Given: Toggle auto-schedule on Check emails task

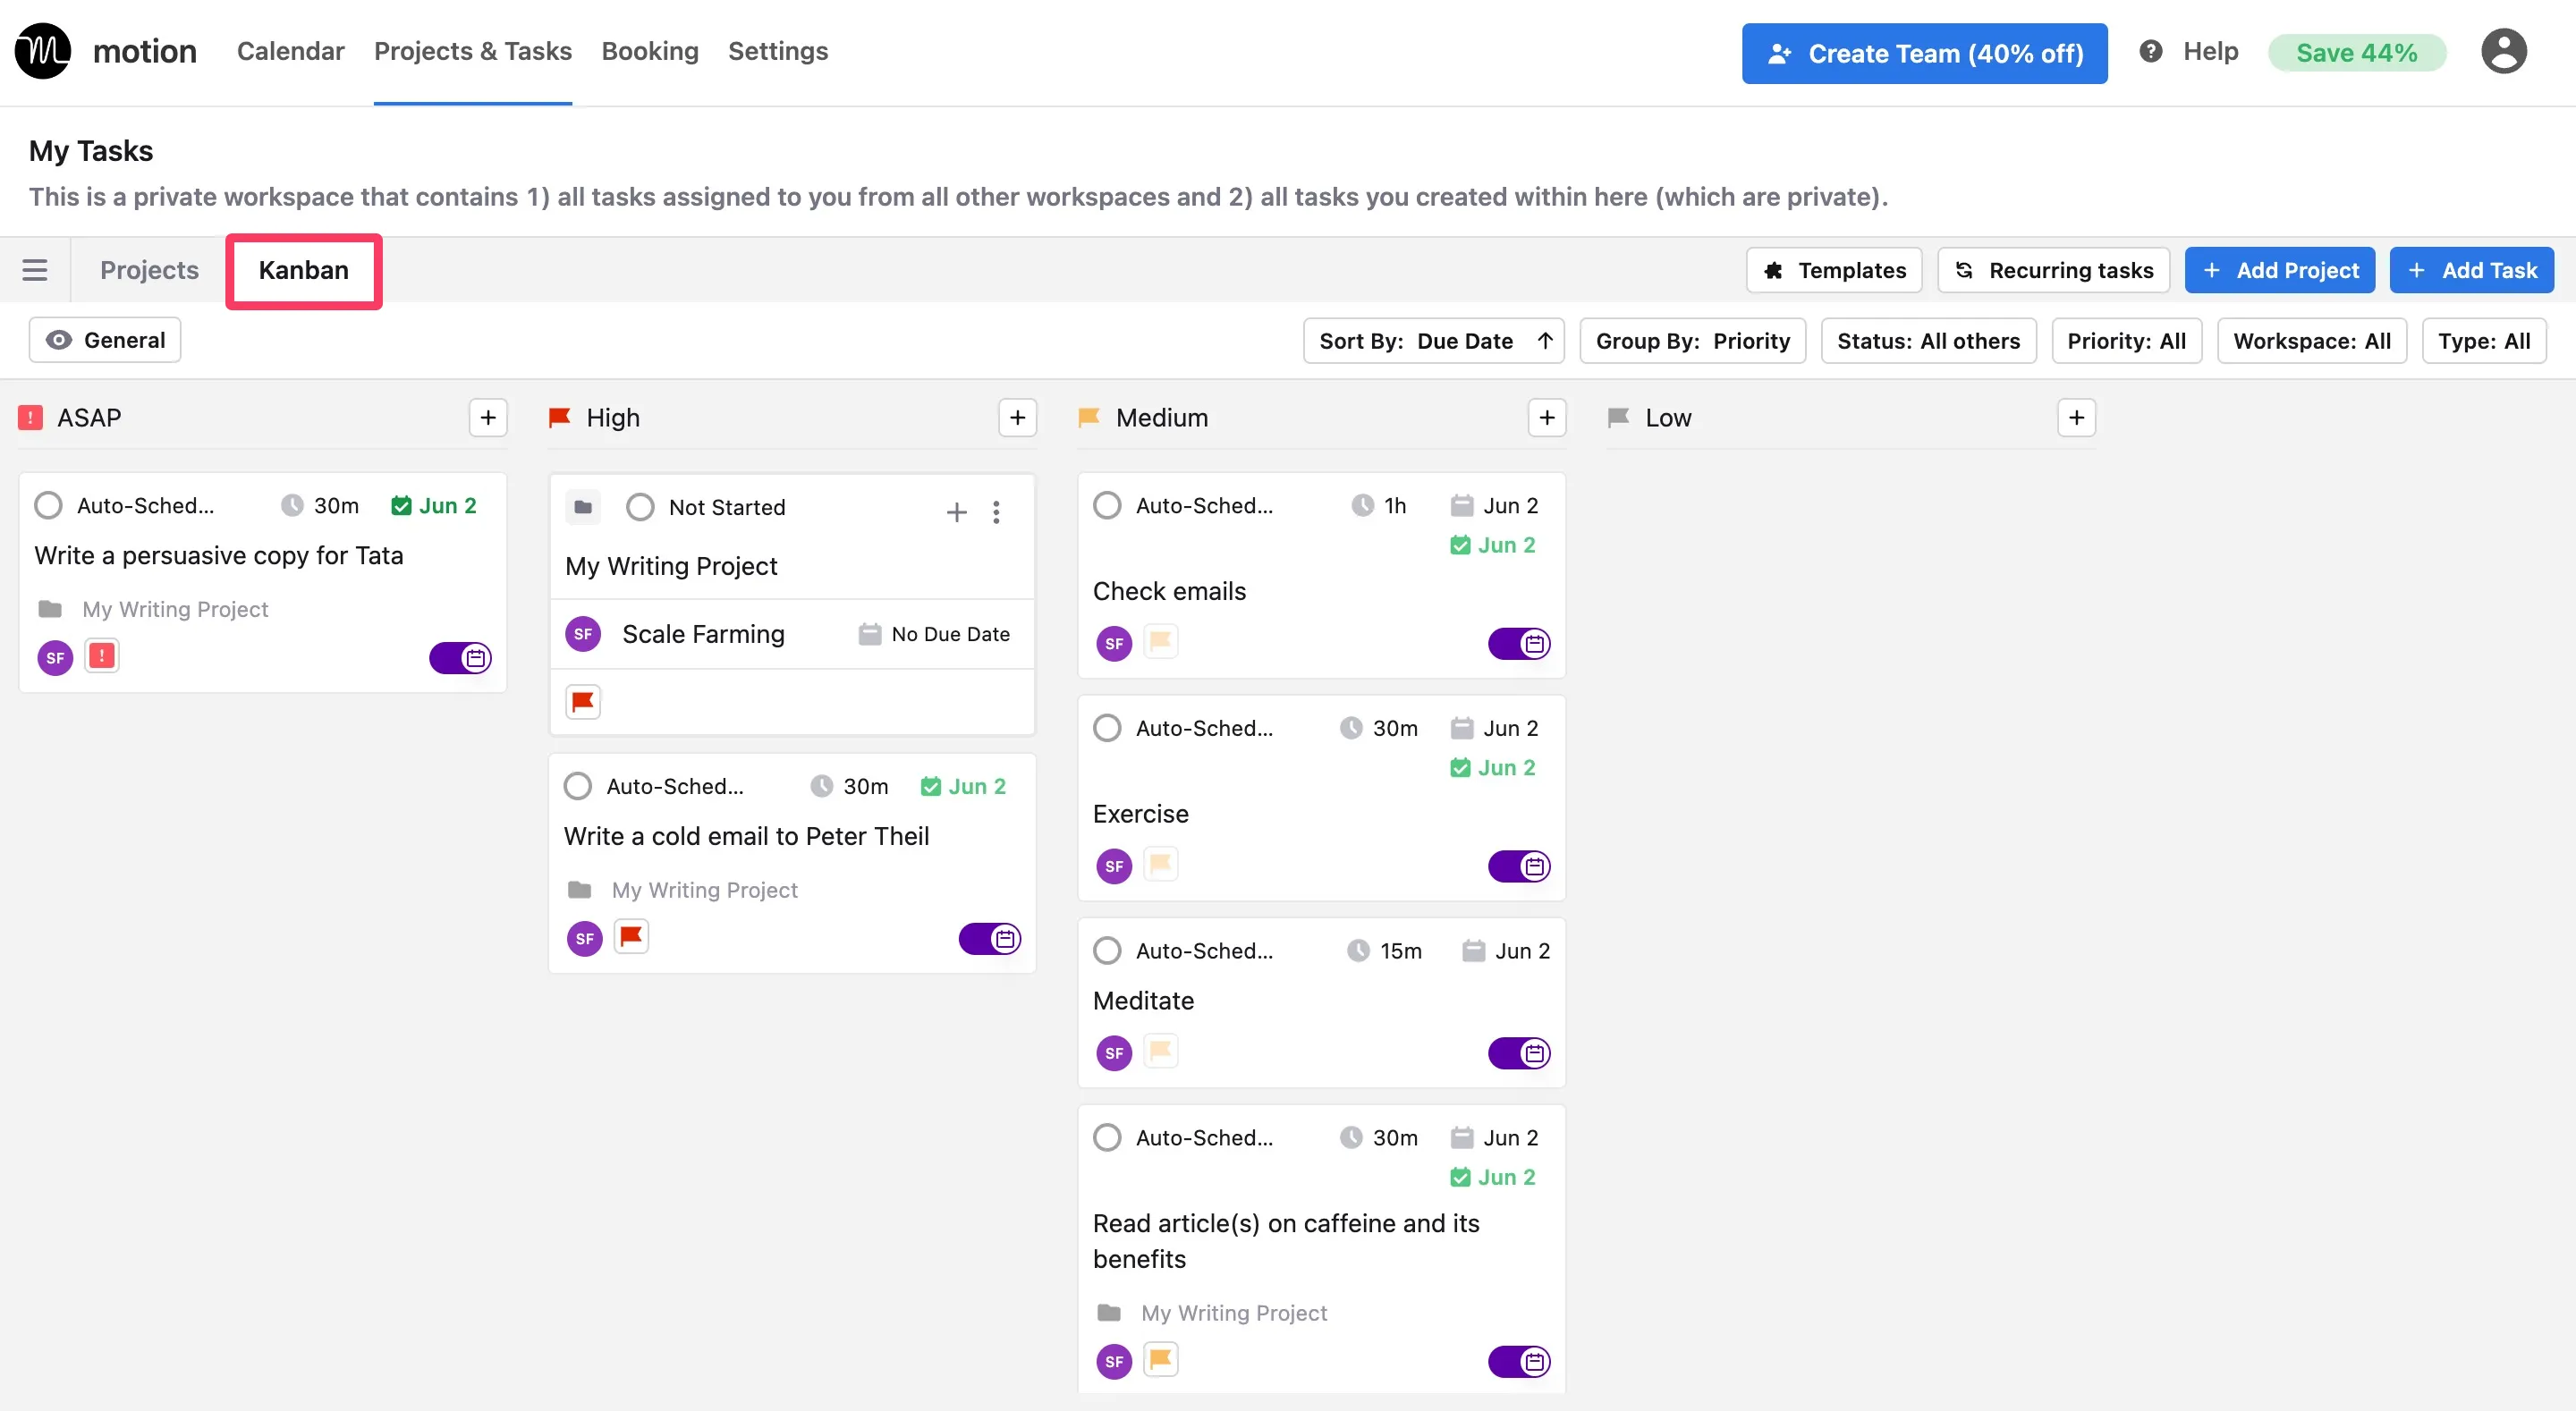Looking at the screenshot, I should [x=1518, y=643].
